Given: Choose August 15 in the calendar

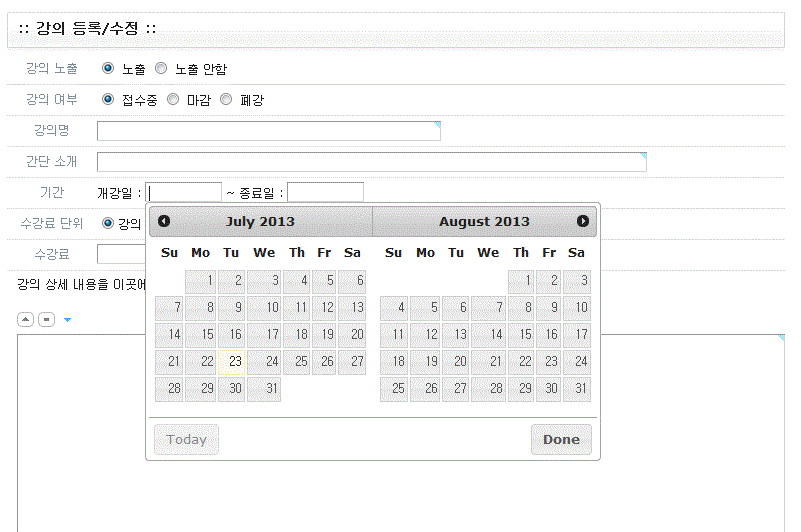Looking at the screenshot, I should pos(522,335).
